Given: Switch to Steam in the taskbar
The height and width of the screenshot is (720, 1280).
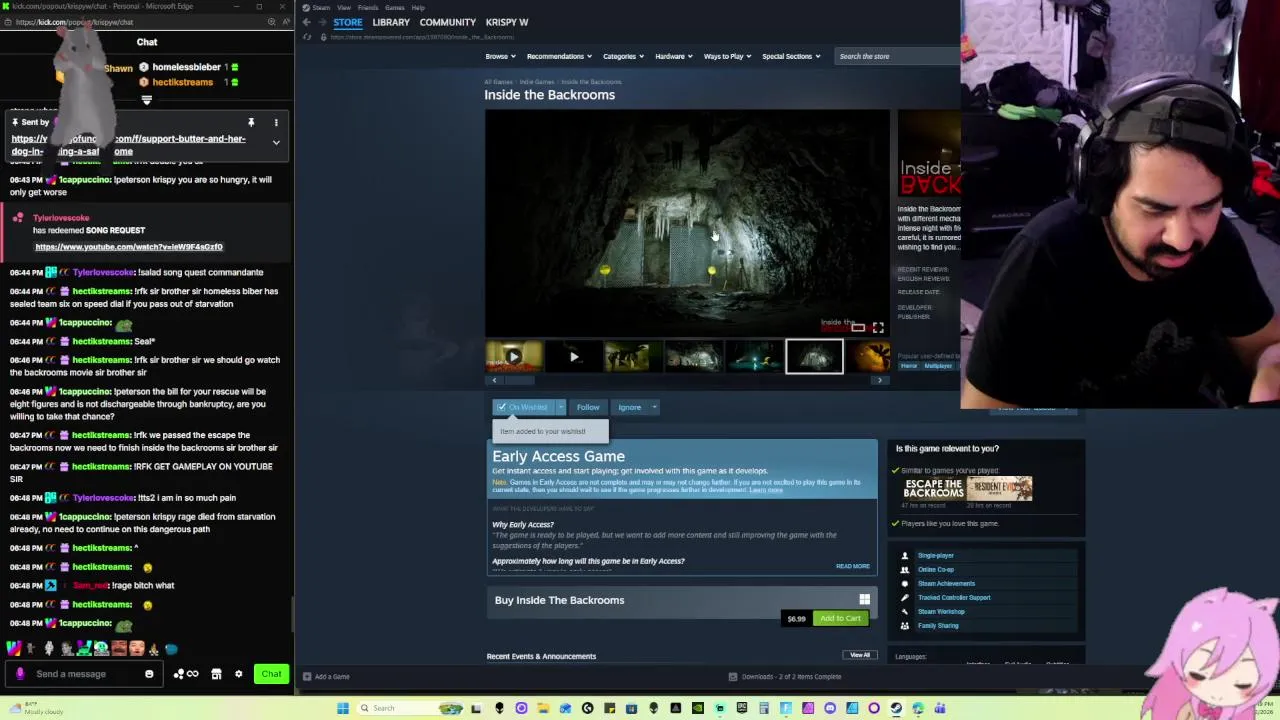Looking at the screenshot, I should click(x=896, y=708).
